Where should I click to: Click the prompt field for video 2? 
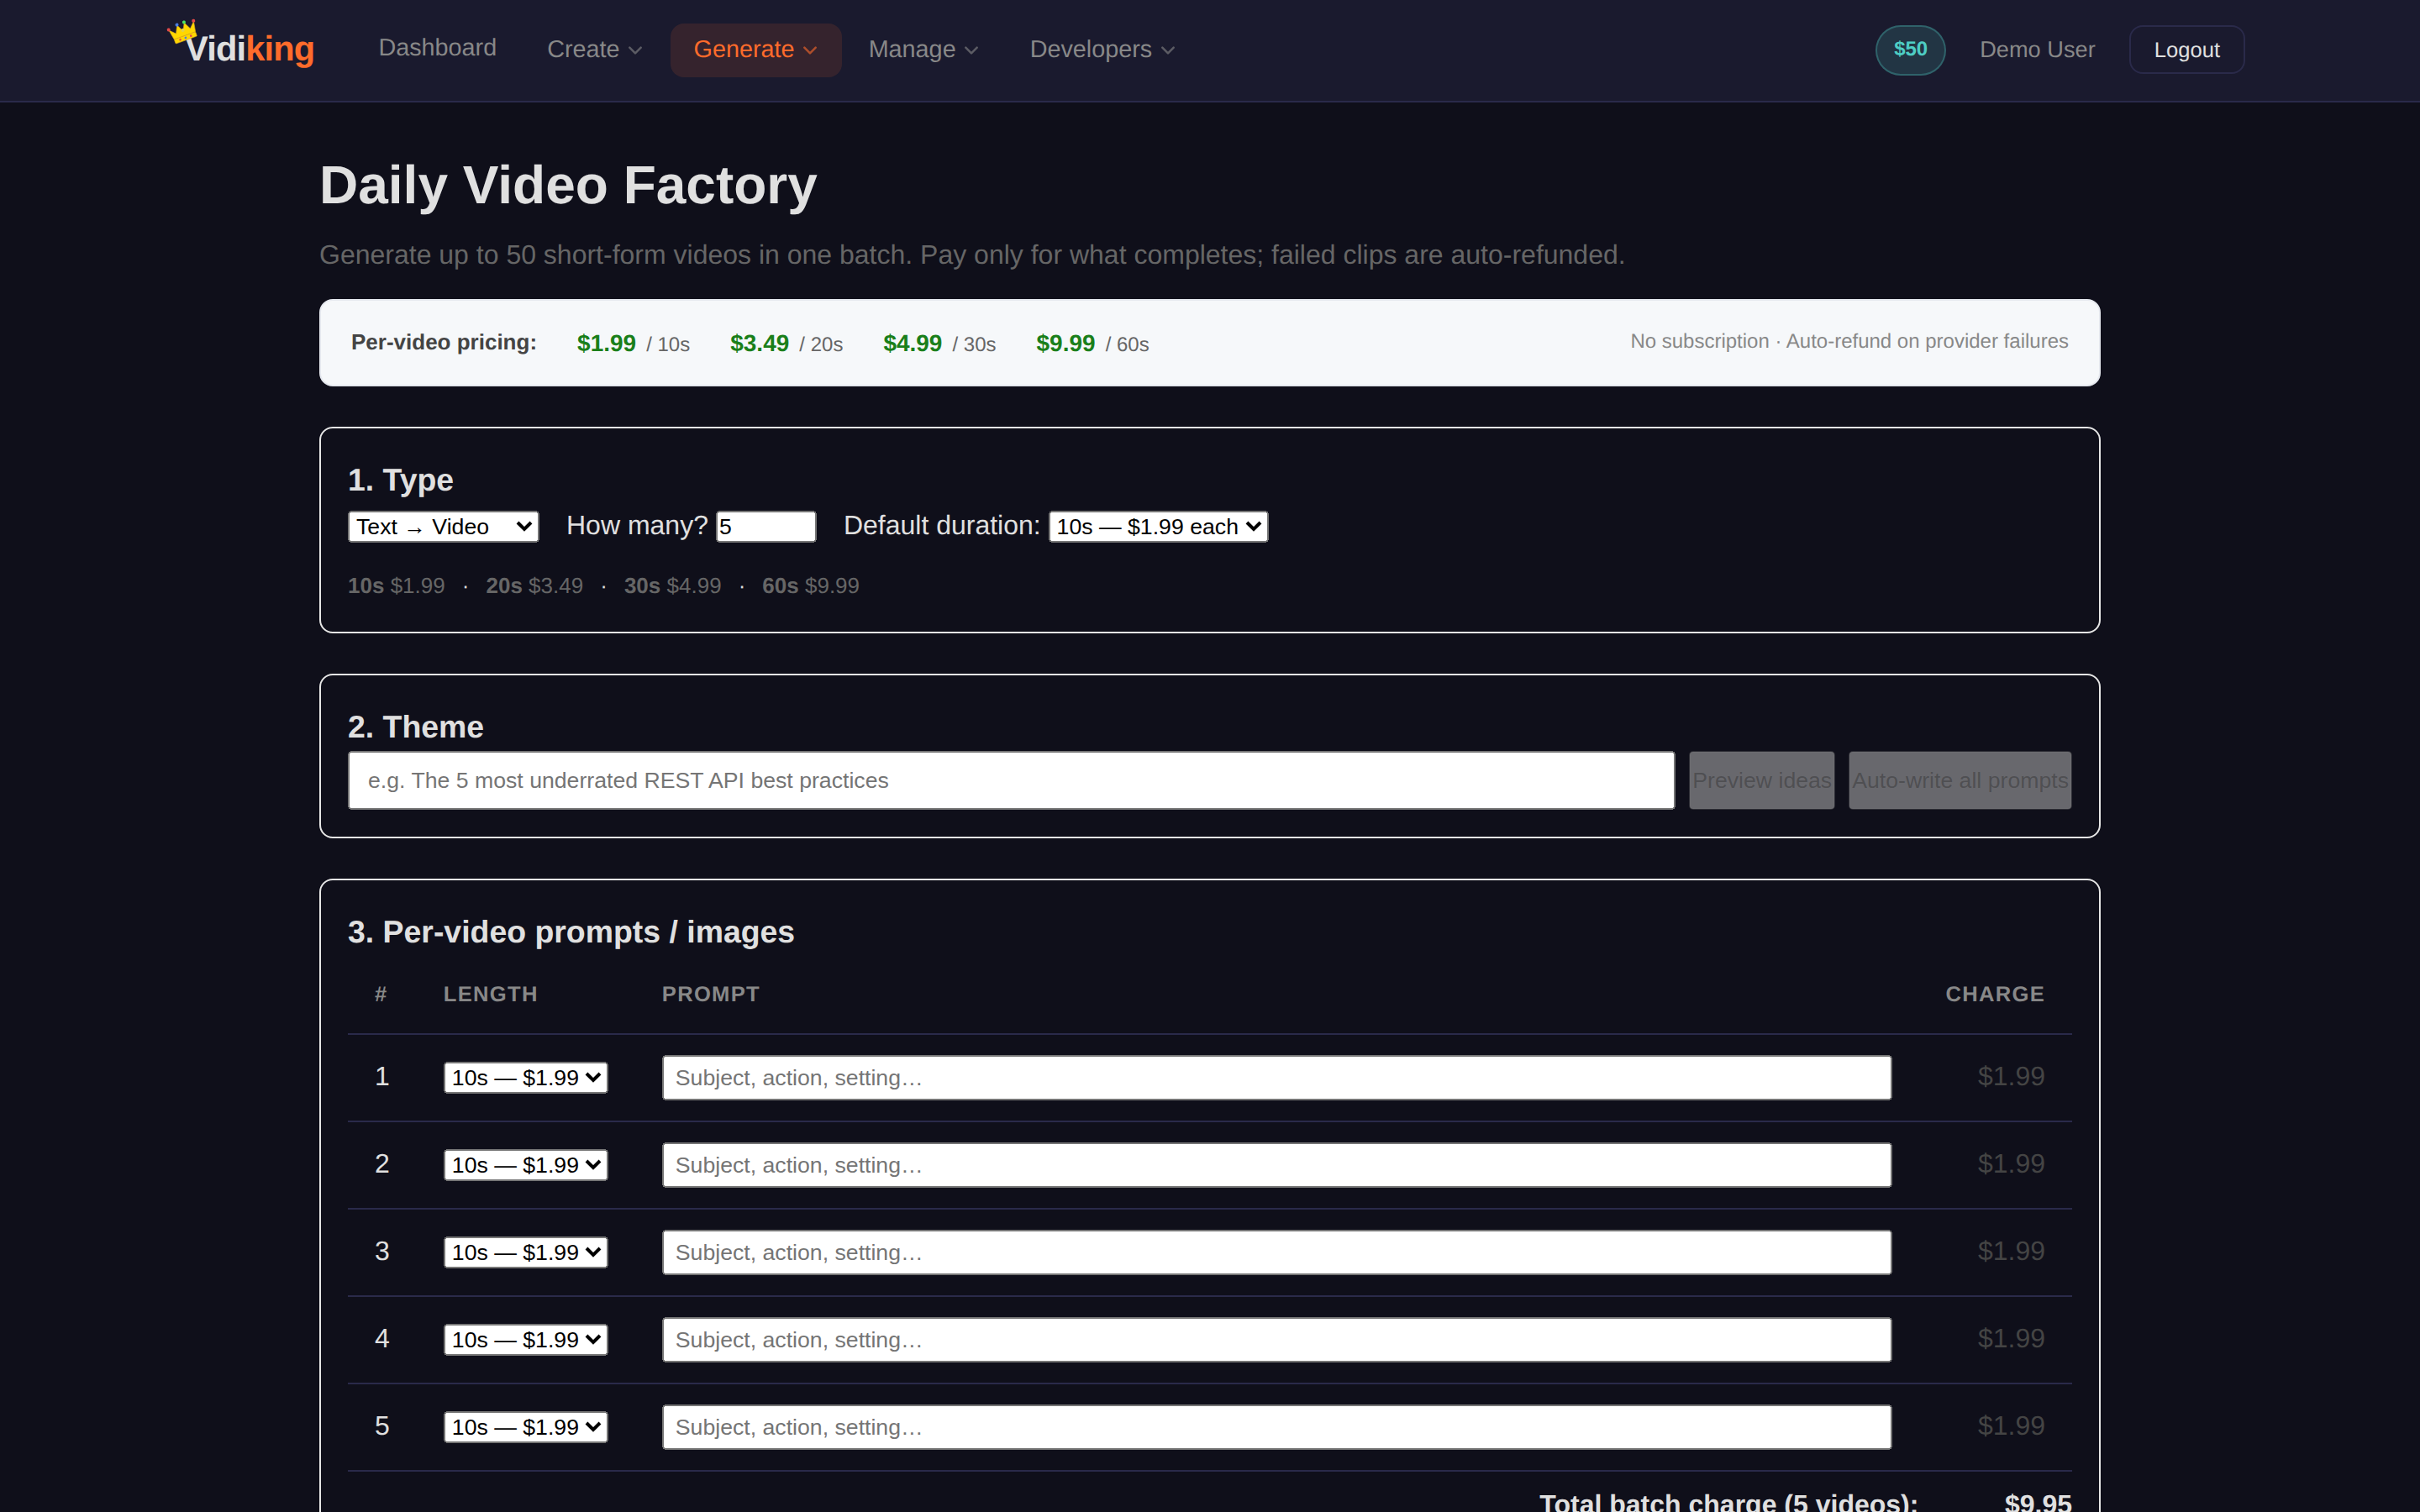(x=1276, y=1164)
